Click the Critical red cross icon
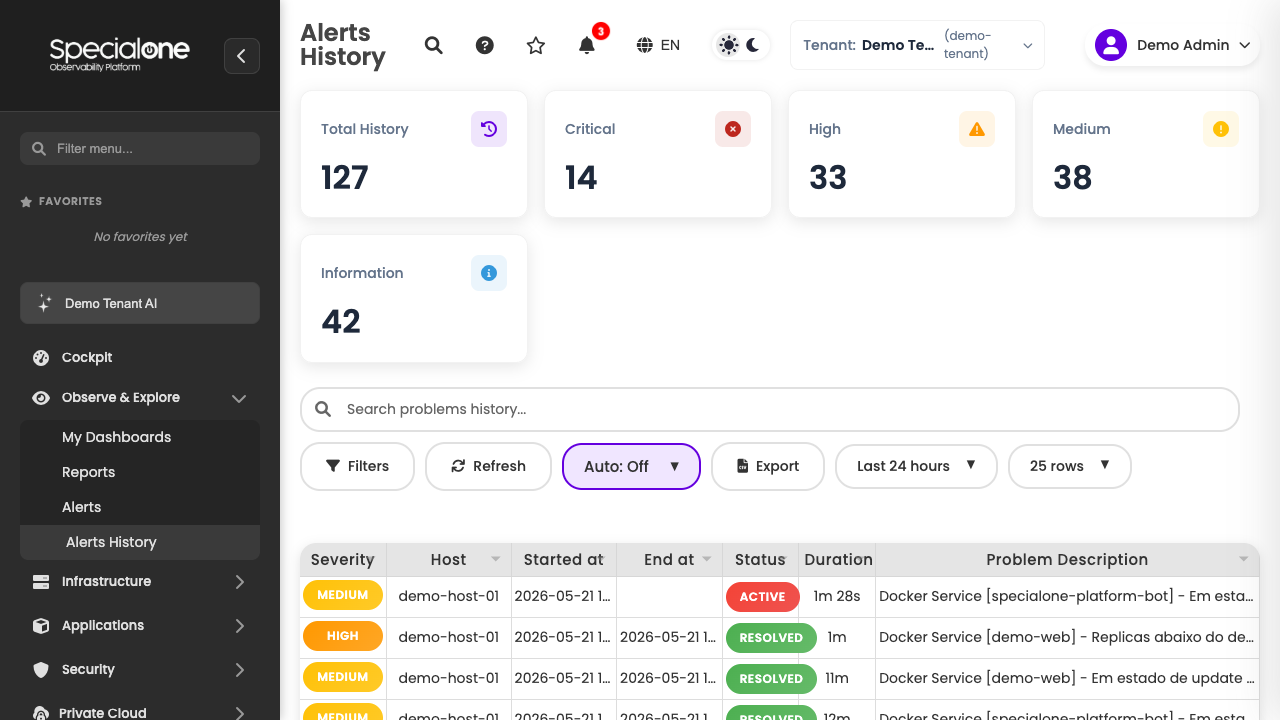This screenshot has height=720, width=1280. pos(733,129)
